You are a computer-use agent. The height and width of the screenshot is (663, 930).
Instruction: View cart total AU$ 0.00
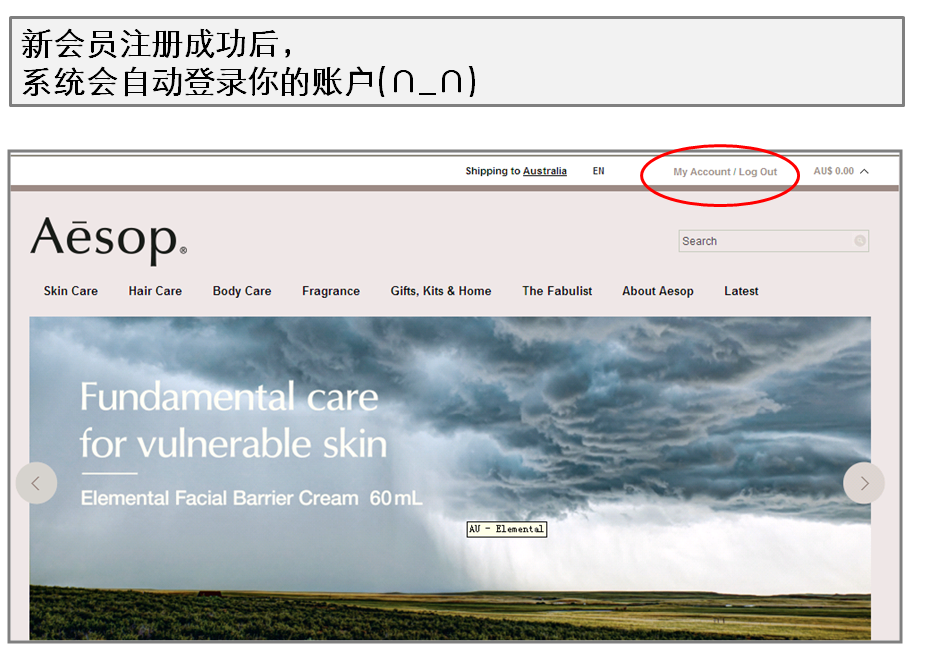tap(833, 171)
